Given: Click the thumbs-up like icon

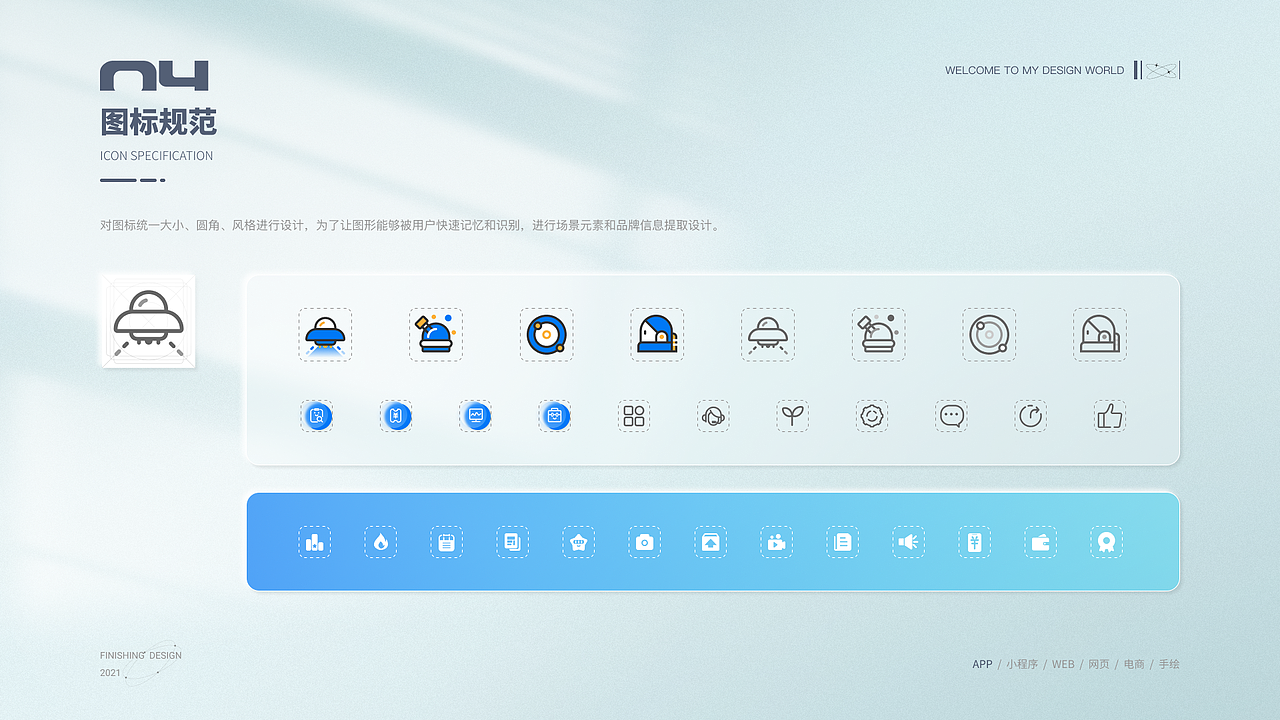Looking at the screenshot, I should pyautogui.click(x=1110, y=416).
